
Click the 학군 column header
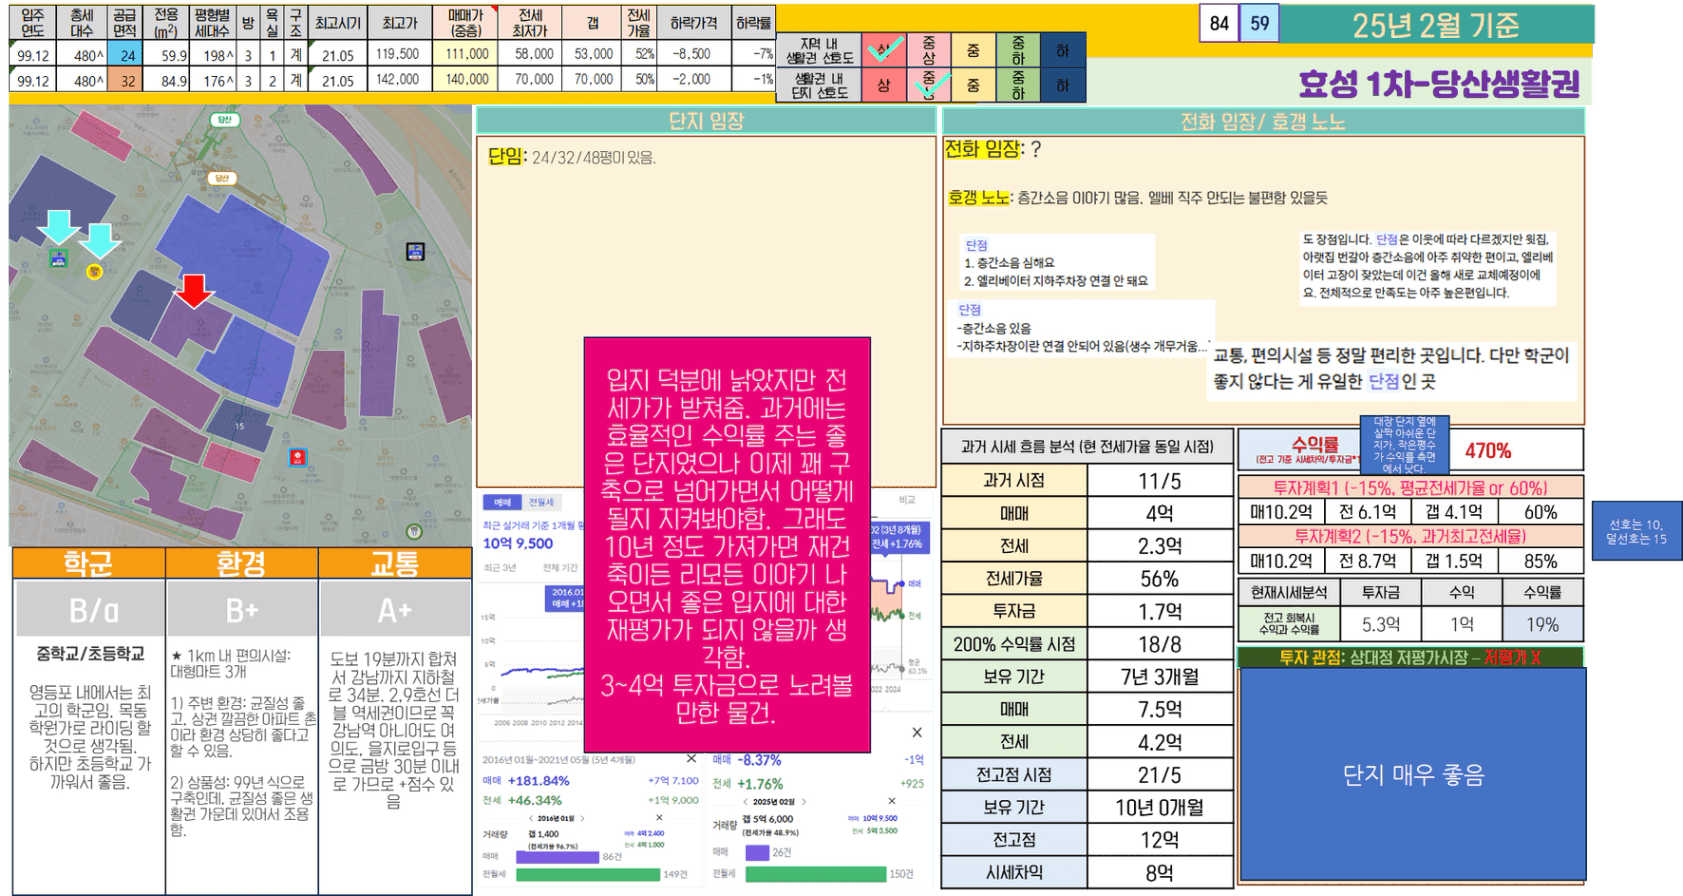coord(88,563)
